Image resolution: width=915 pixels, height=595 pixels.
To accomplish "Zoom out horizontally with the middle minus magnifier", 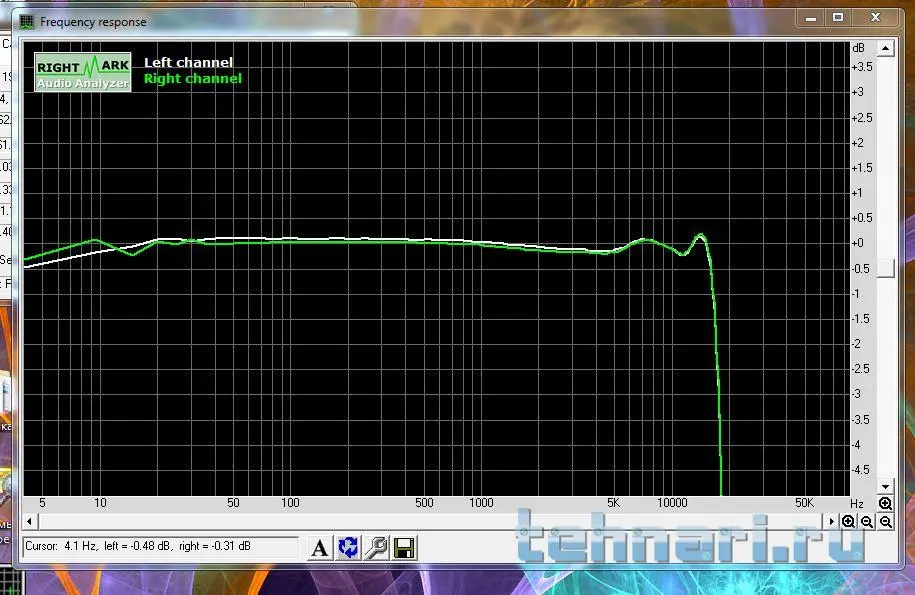I will (867, 522).
